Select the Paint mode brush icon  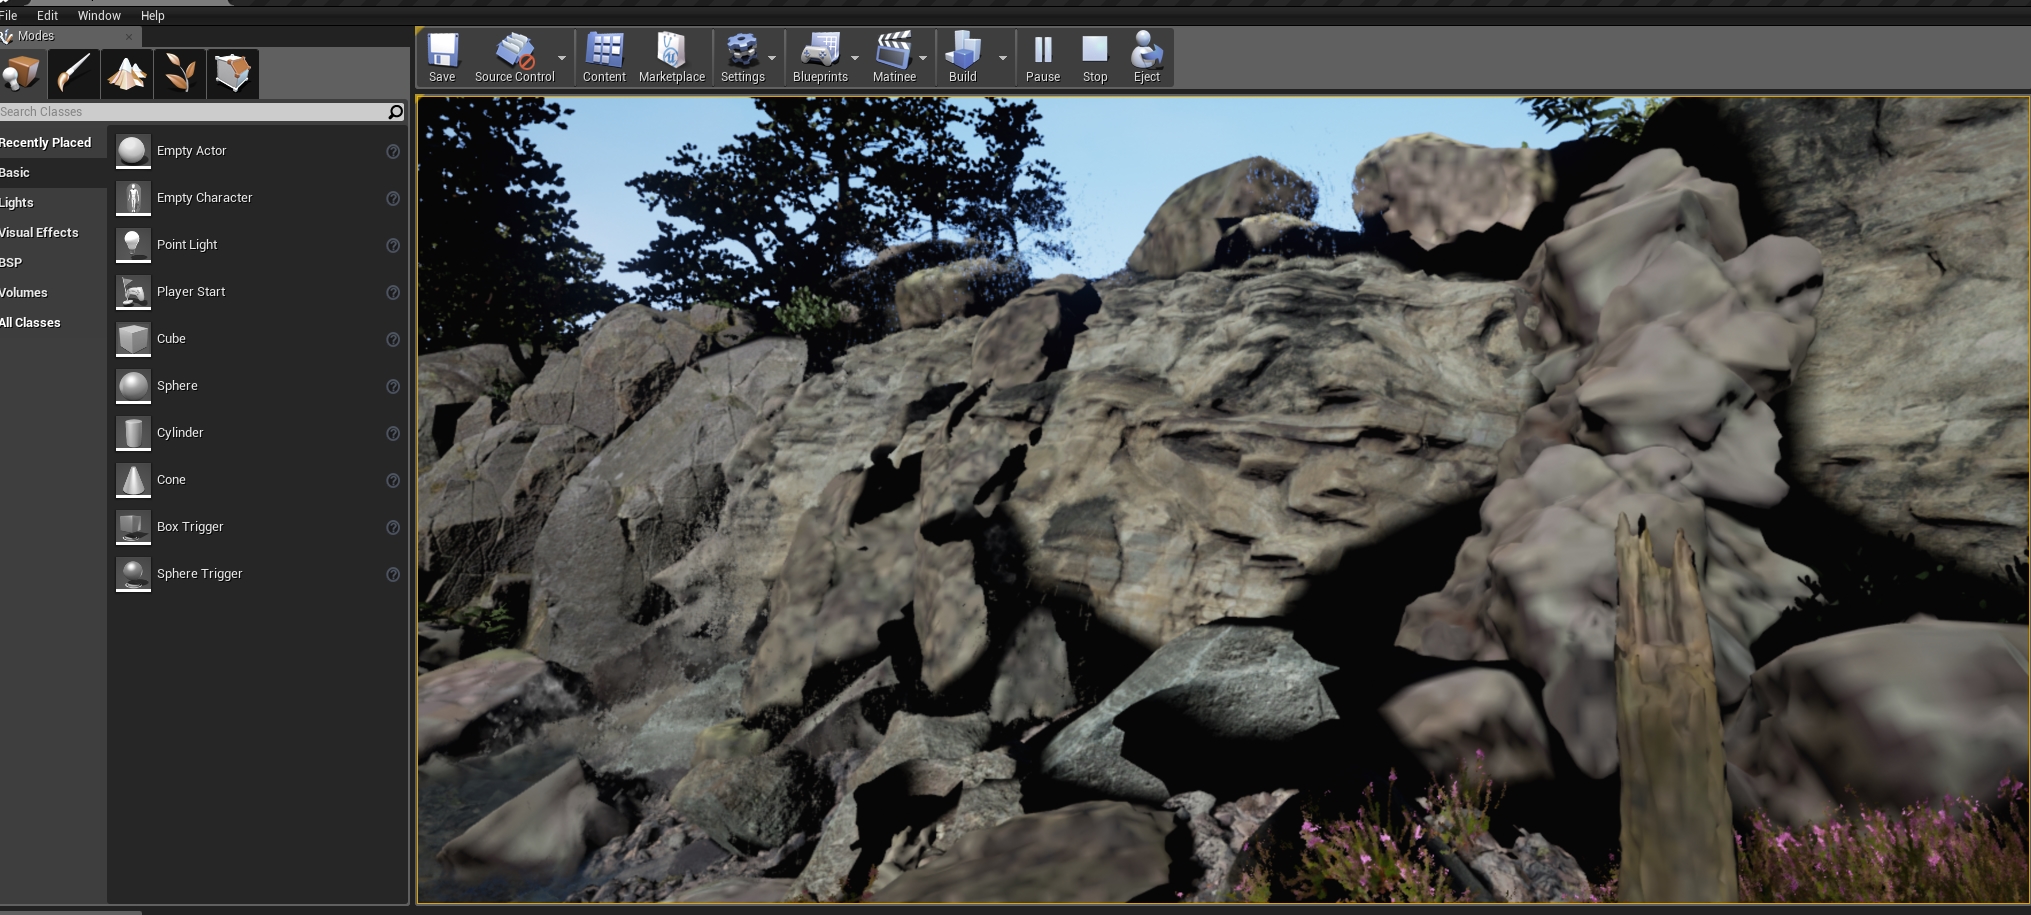(75, 74)
